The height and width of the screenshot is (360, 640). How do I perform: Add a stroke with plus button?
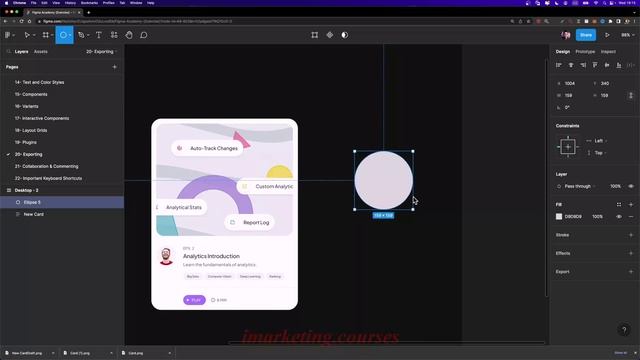(631, 235)
